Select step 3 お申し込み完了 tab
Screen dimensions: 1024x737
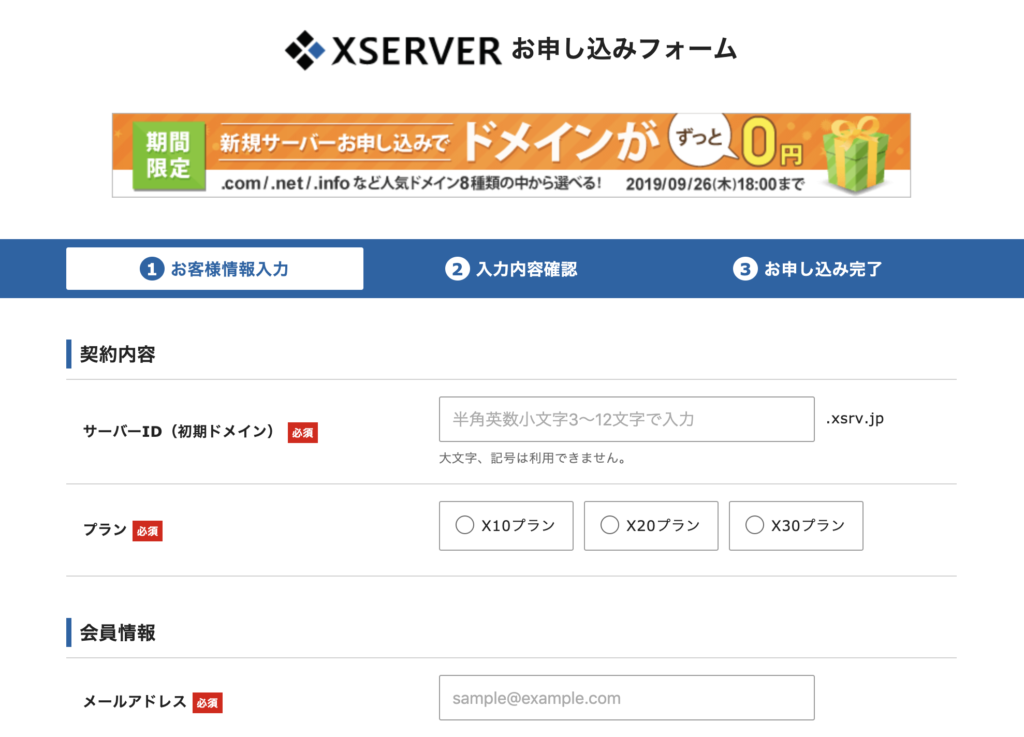(808, 269)
